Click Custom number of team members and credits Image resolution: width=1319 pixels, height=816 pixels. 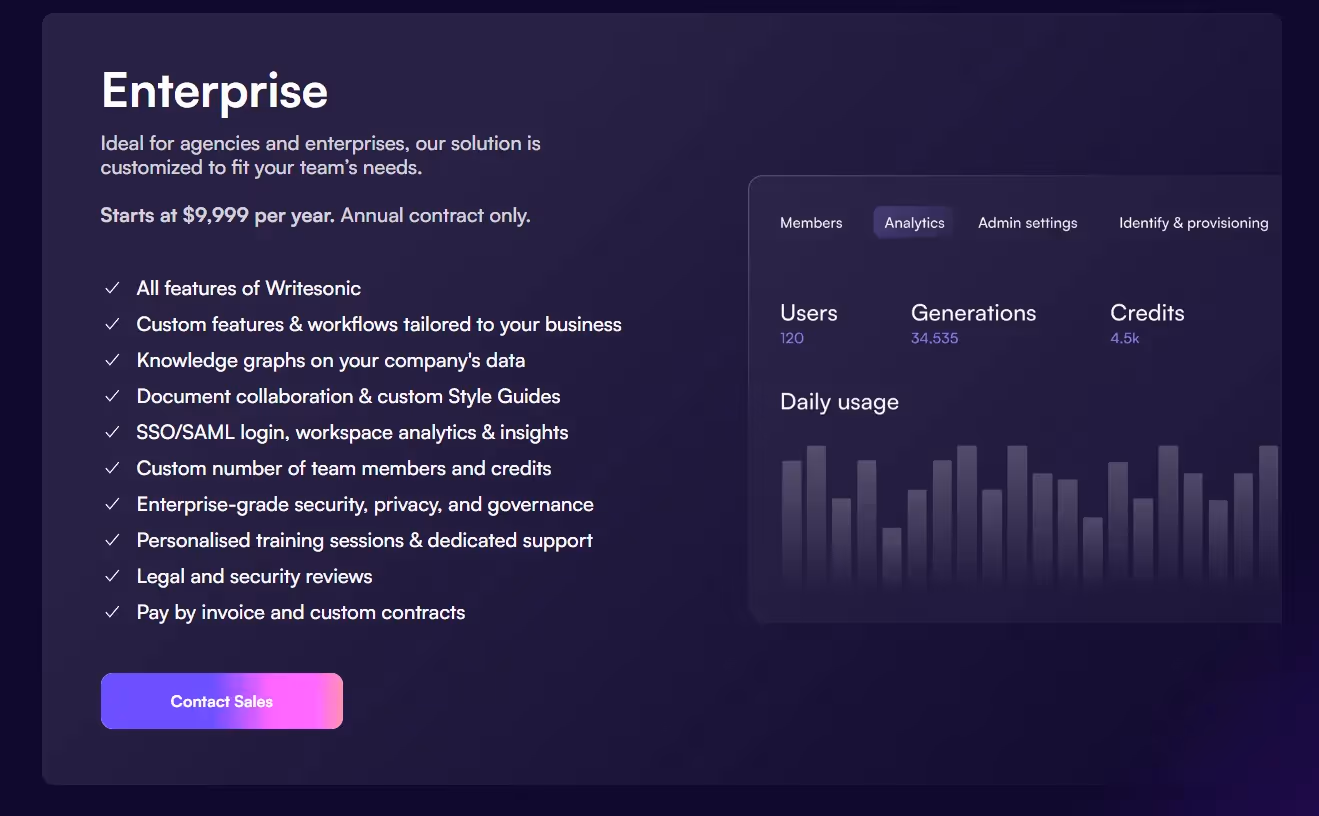point(344,468)
